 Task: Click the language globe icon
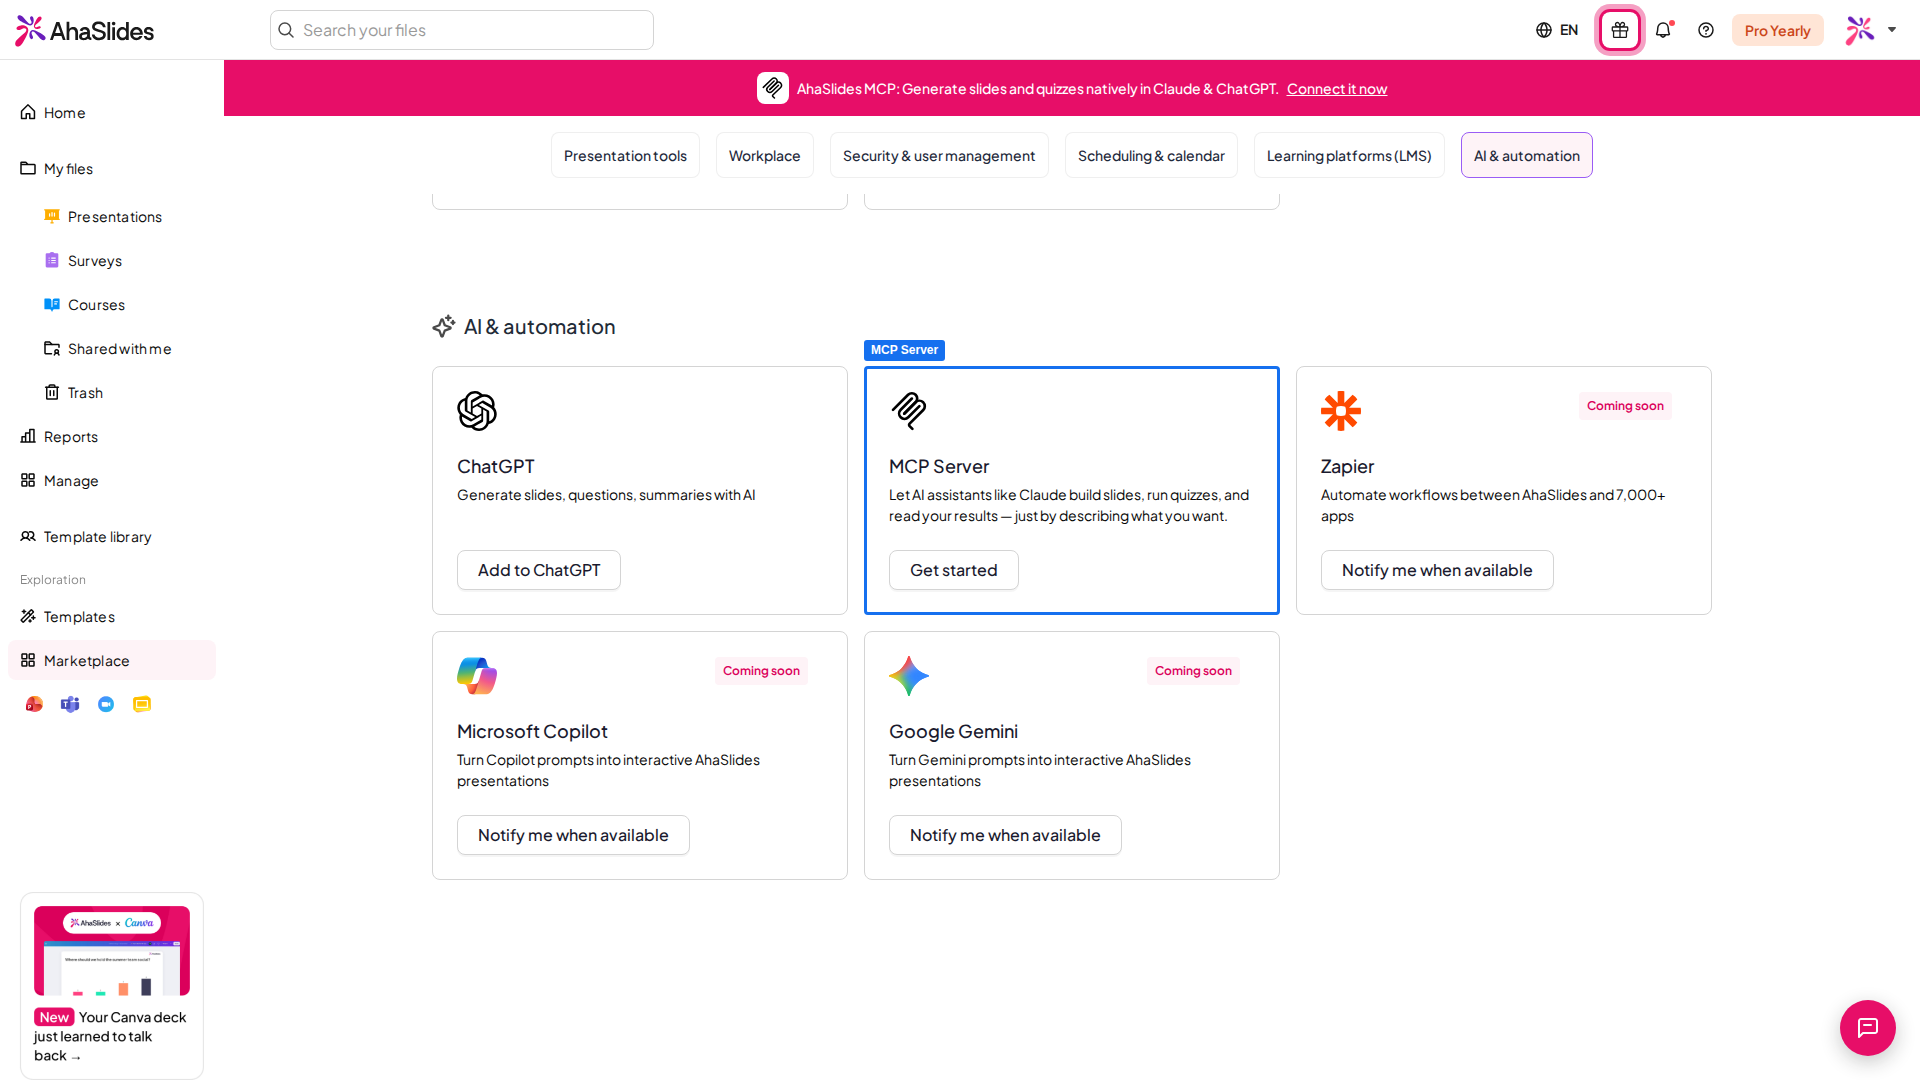click(1544, 30)
